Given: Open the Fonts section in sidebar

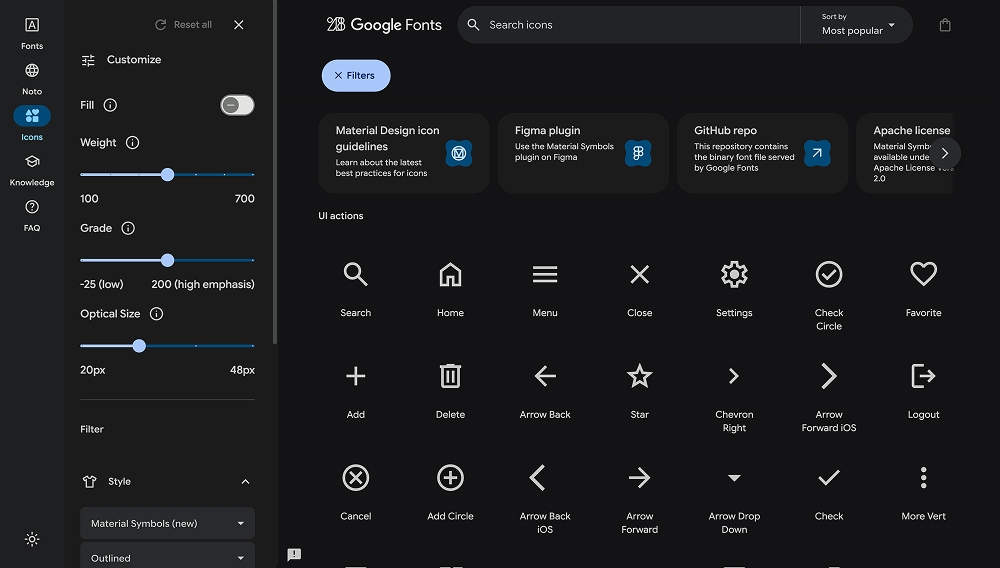Looking at the screenshot, I should coord(32,33).
